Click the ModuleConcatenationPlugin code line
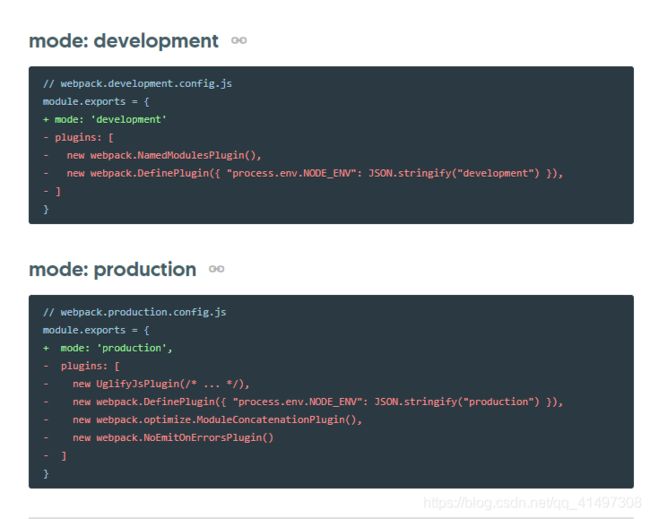650x519 pixels. click(202, 420)
